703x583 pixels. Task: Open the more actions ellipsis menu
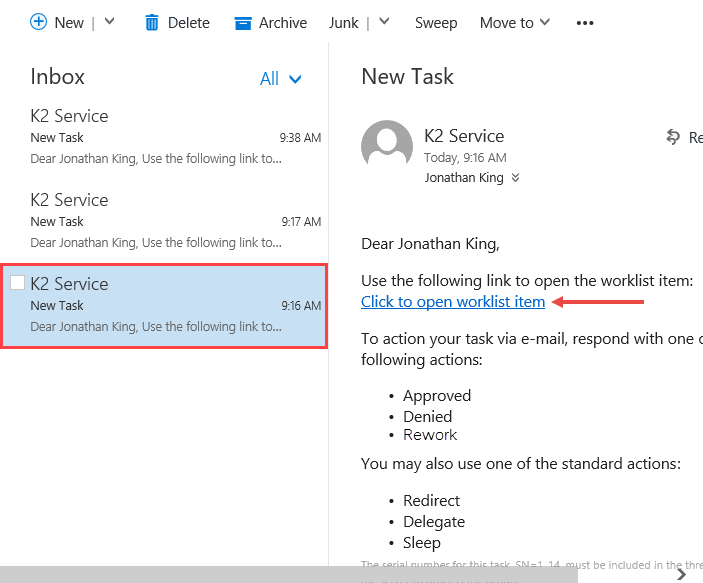585,23
